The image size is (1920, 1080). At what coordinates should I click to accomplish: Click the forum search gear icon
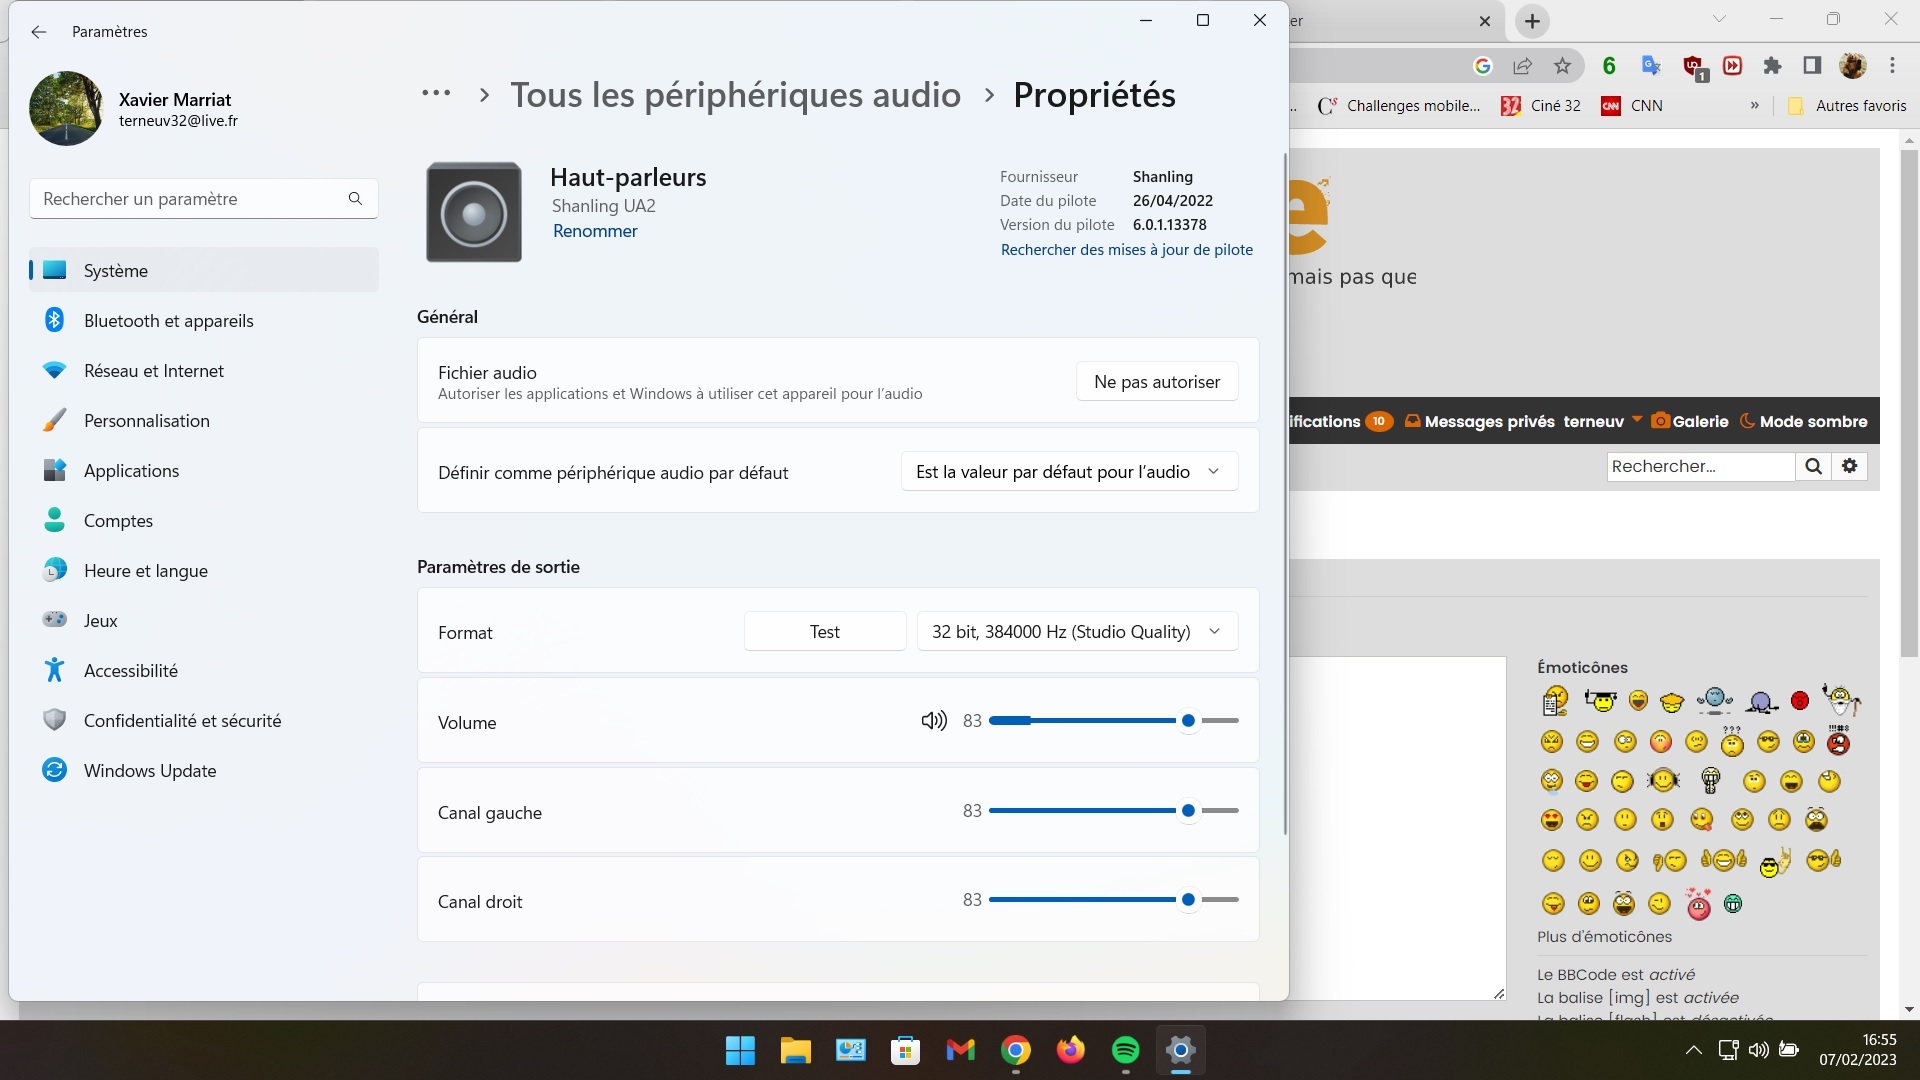[1850, 466]
